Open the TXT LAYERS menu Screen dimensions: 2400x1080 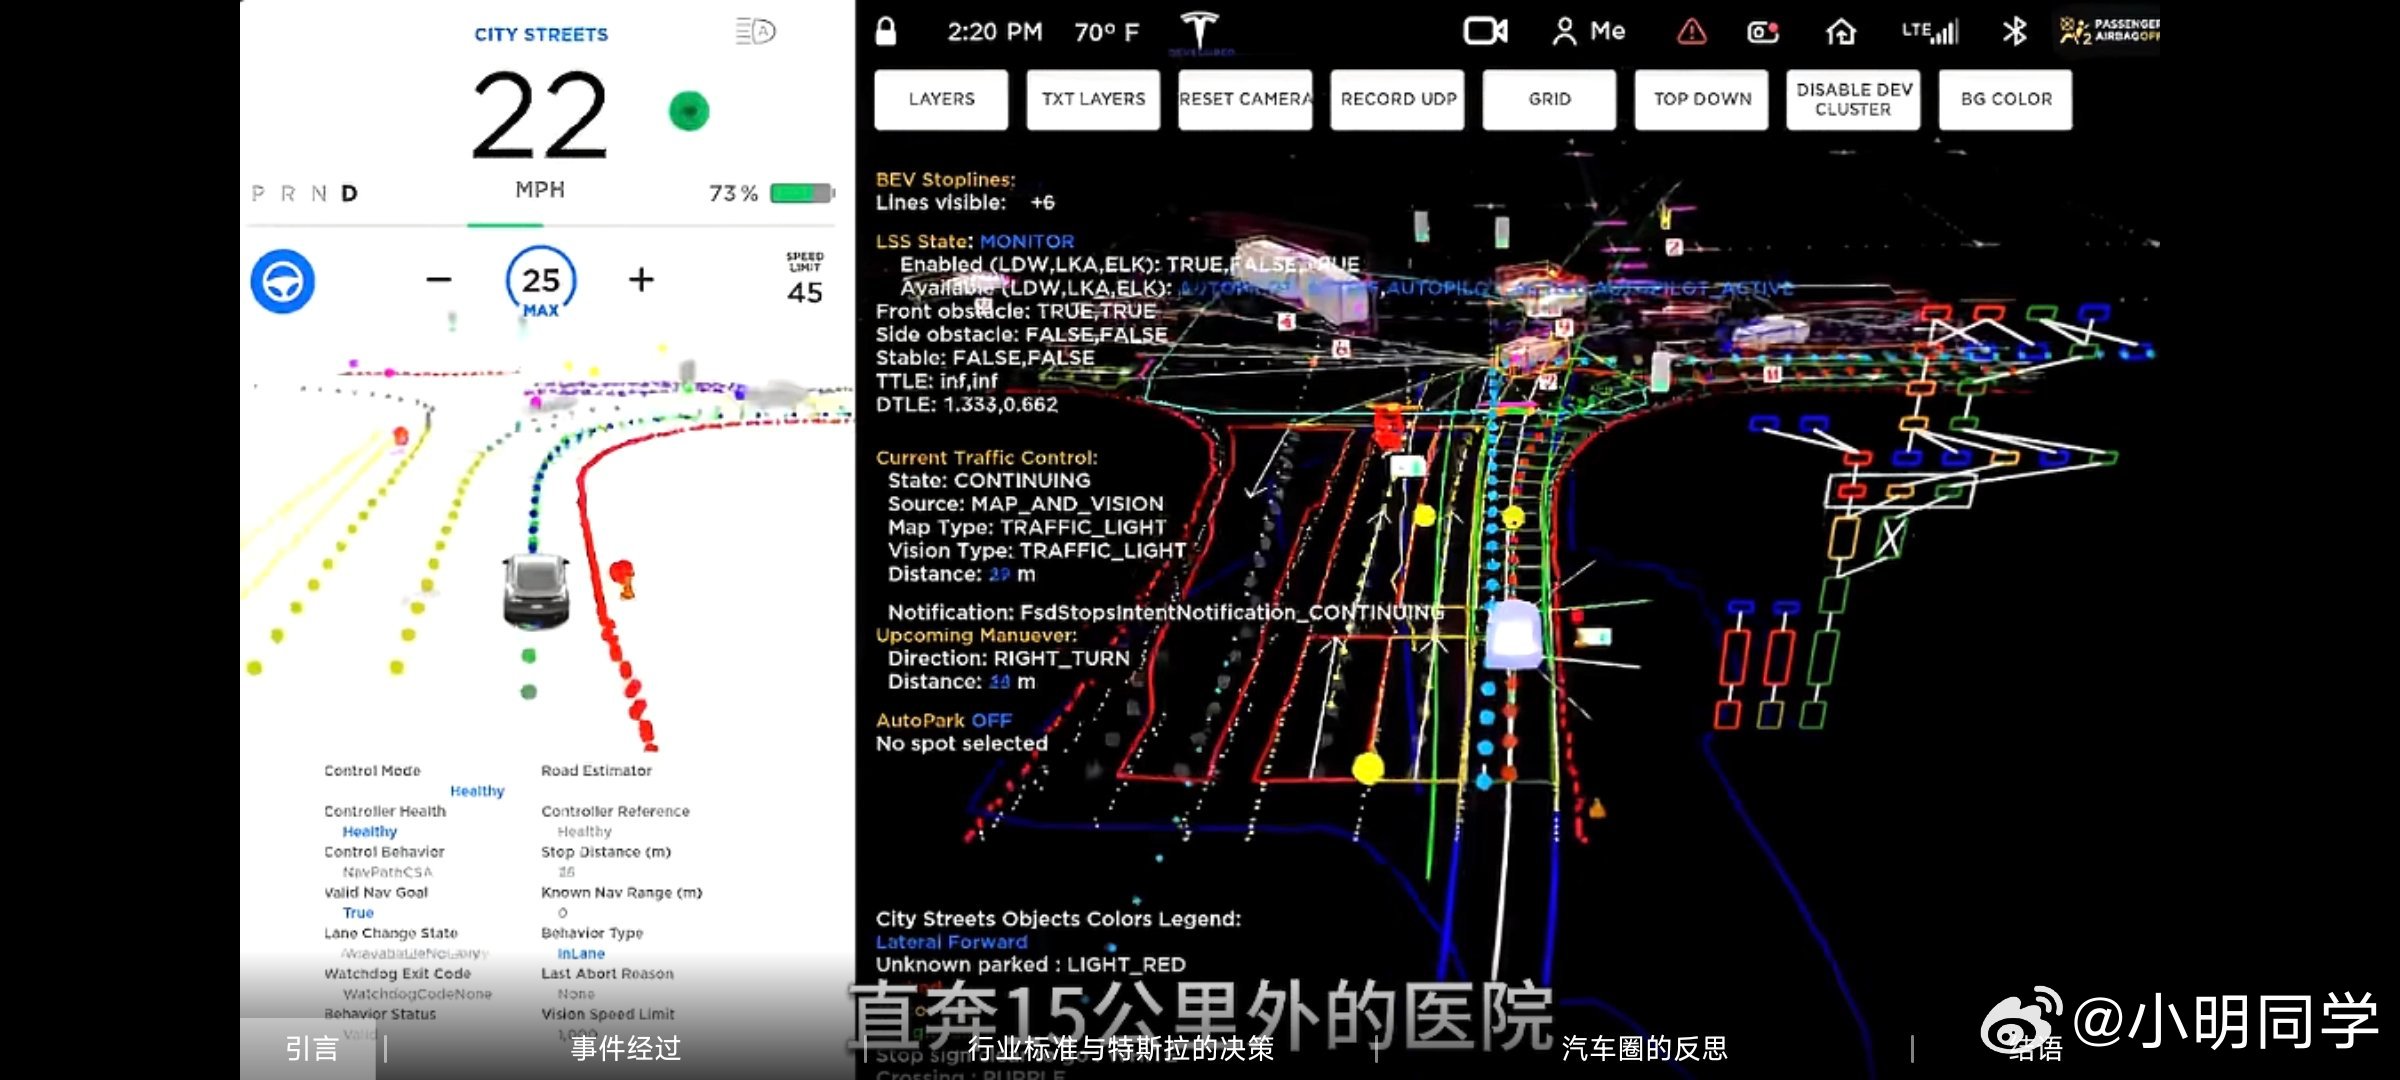coord(1093,99)
